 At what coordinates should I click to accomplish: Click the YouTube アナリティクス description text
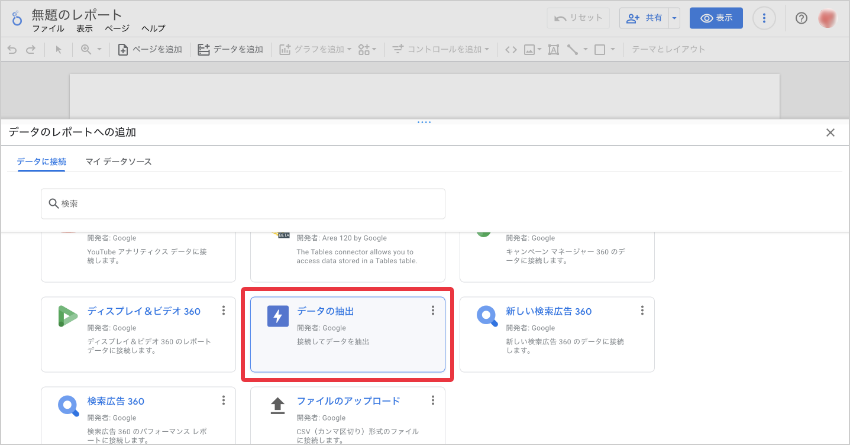pyautogui.click(x=147, y=256)
